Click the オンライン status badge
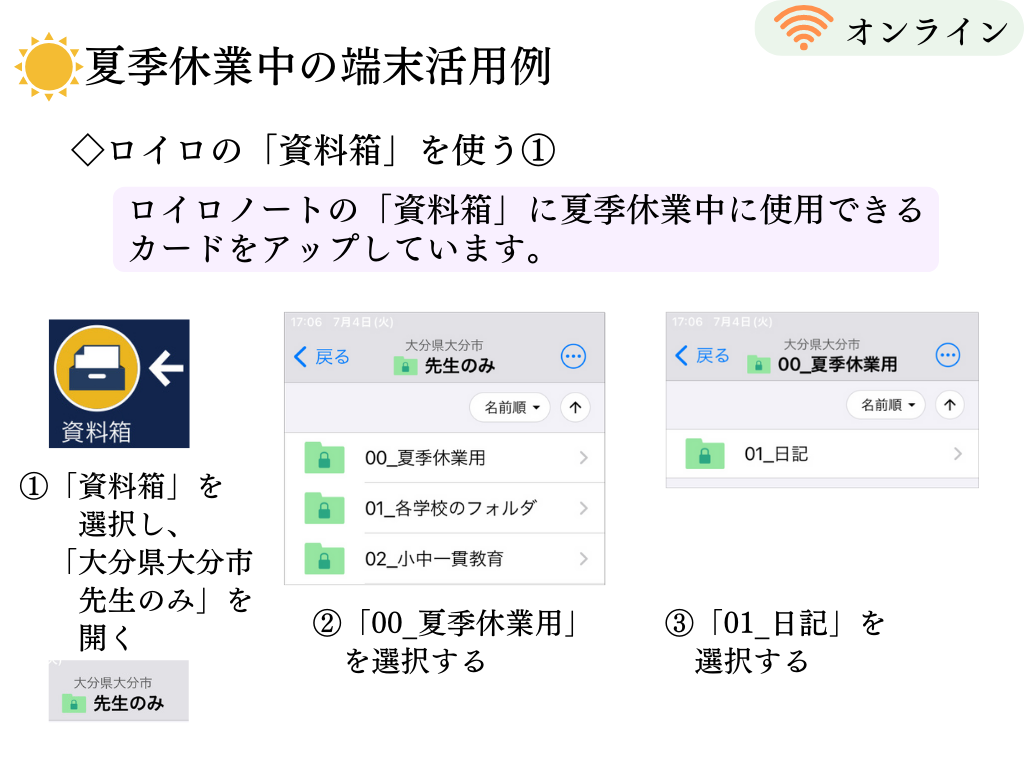 click(889, 28)
